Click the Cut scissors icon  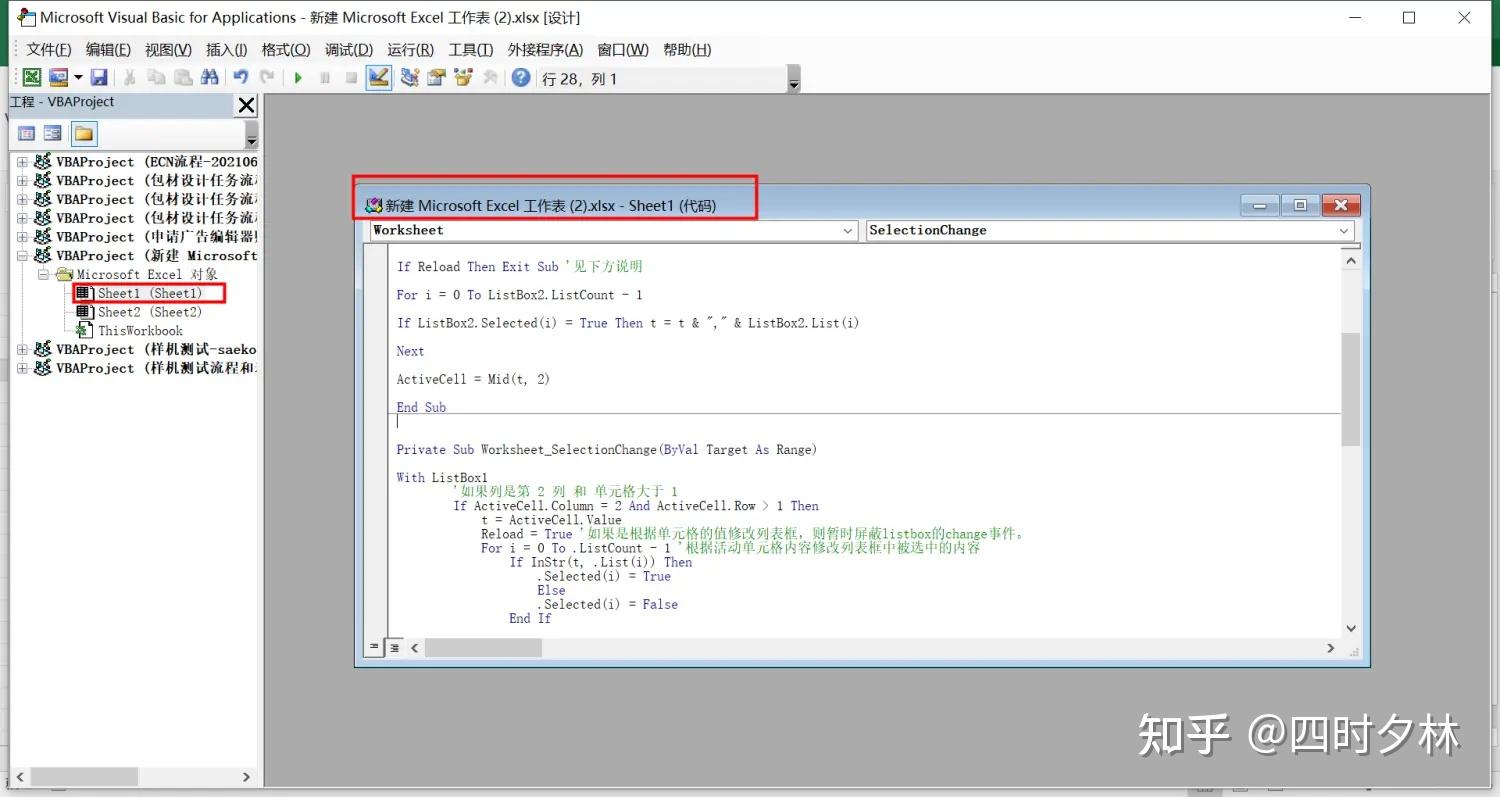[x=130, y=78]
